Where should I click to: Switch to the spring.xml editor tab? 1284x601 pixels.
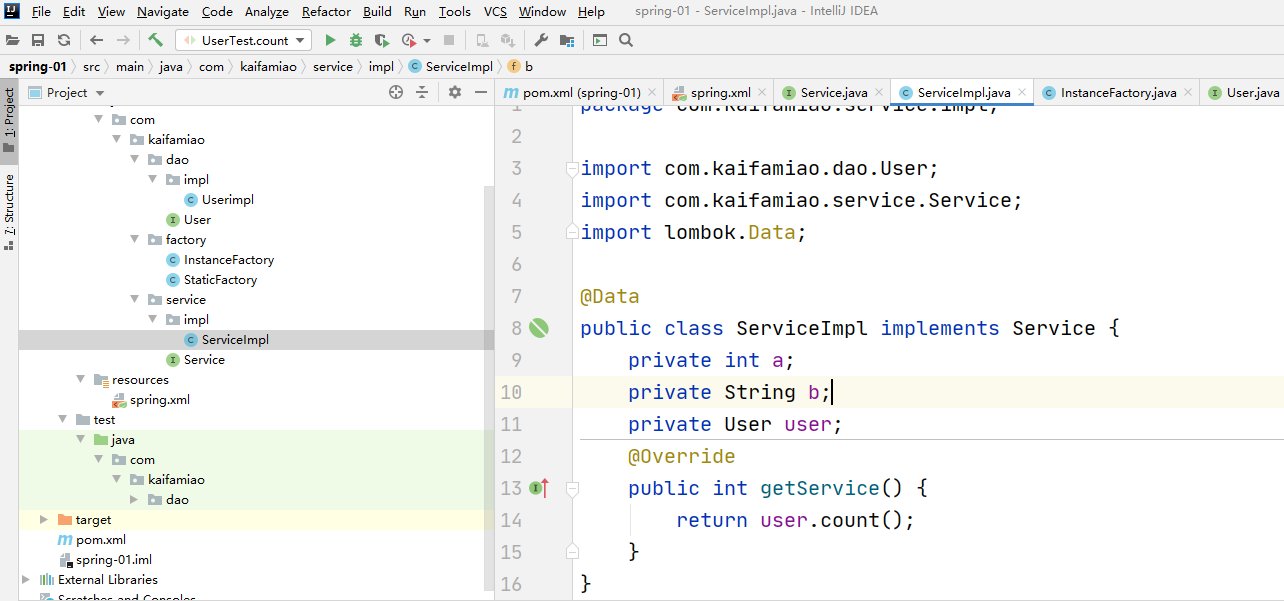click(720, 93)
